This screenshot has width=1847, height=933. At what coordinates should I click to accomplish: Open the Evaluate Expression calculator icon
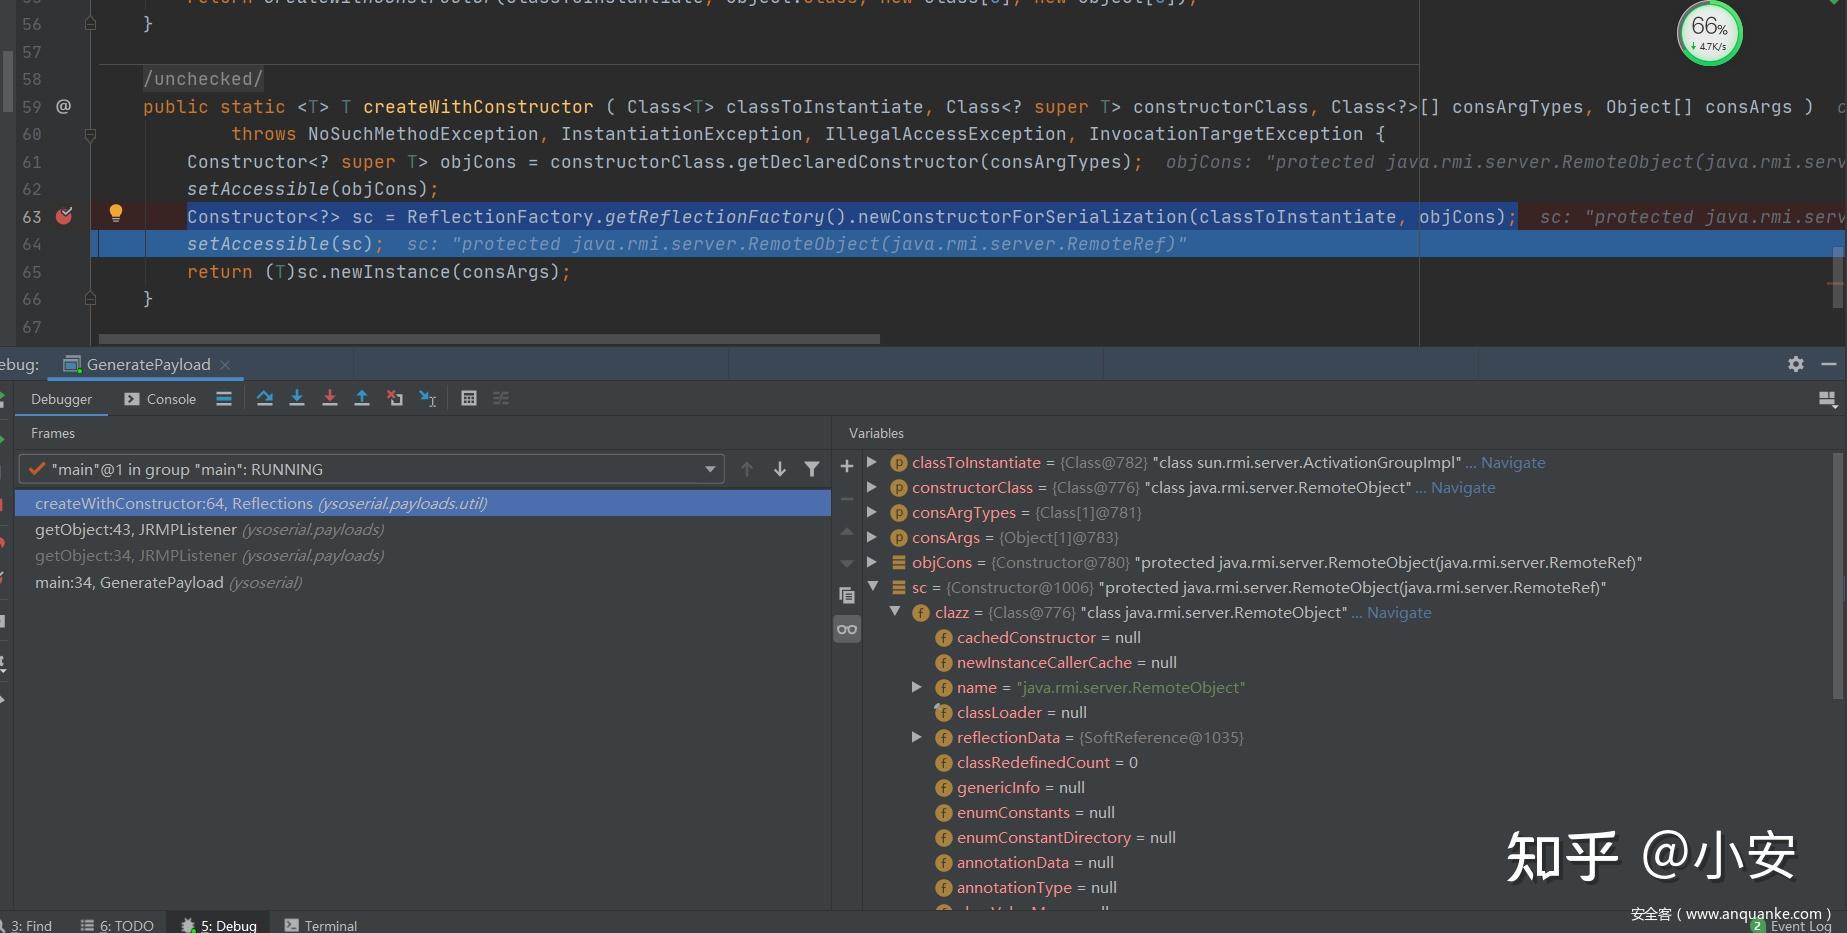pyautogui.click(x=469, y=398)
